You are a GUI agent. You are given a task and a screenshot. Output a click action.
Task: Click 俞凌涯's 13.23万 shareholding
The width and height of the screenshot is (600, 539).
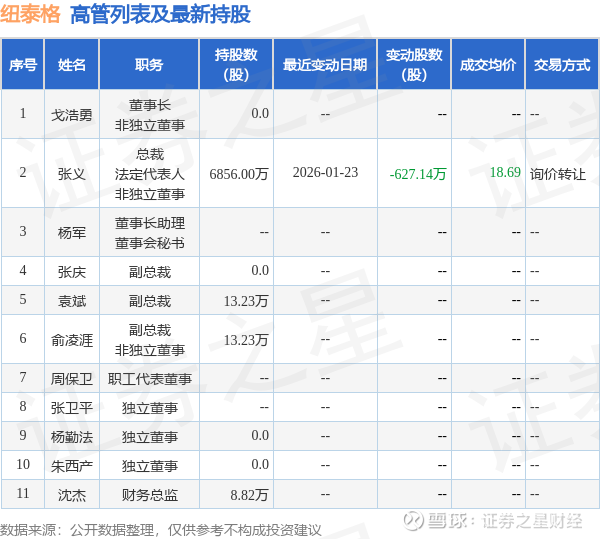(x=246, y=340)
